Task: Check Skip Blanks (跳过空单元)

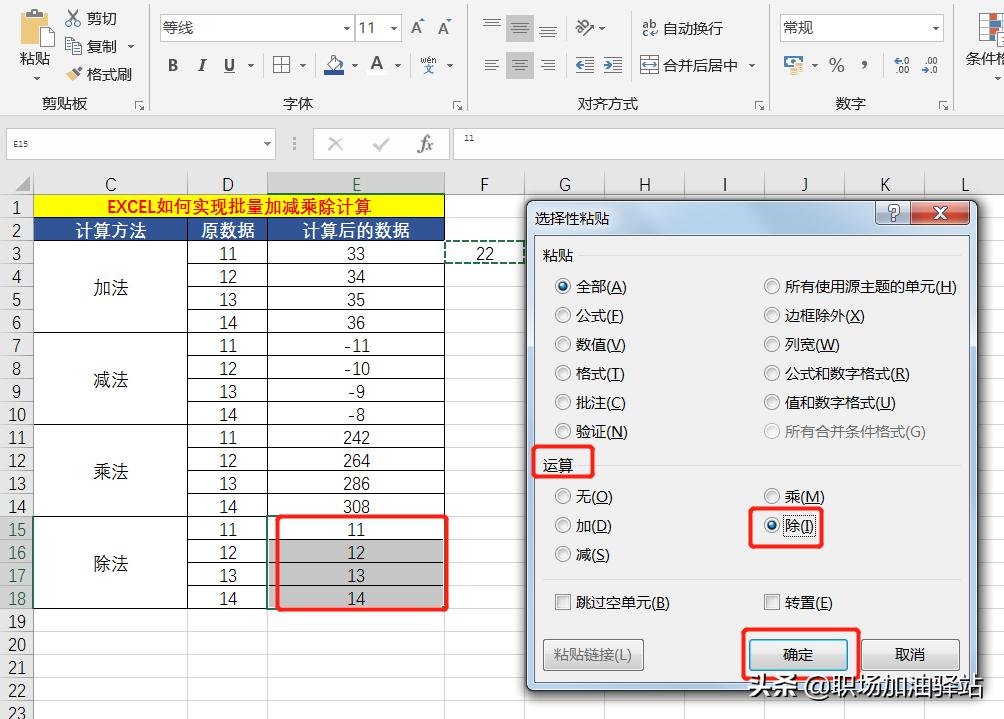Action: pyautogui.click(x=563, y=601)
